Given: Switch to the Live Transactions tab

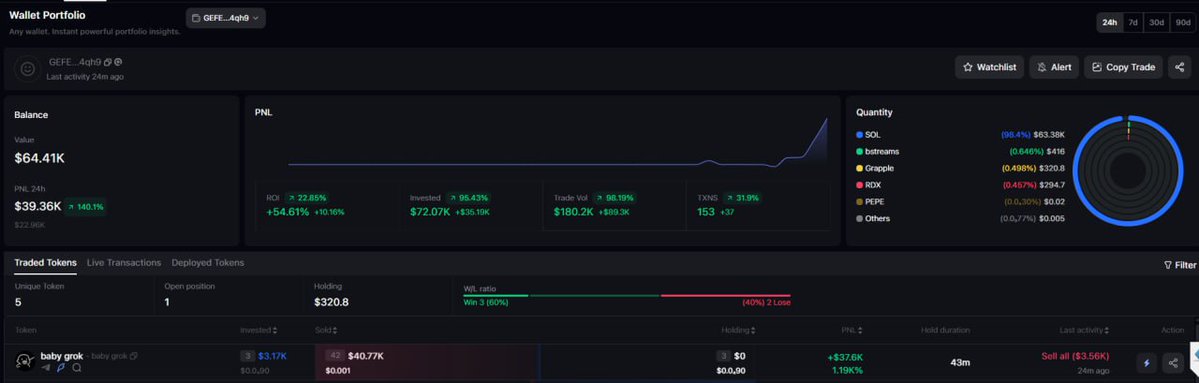Looking at the screenshot, I should coord(124,262).
